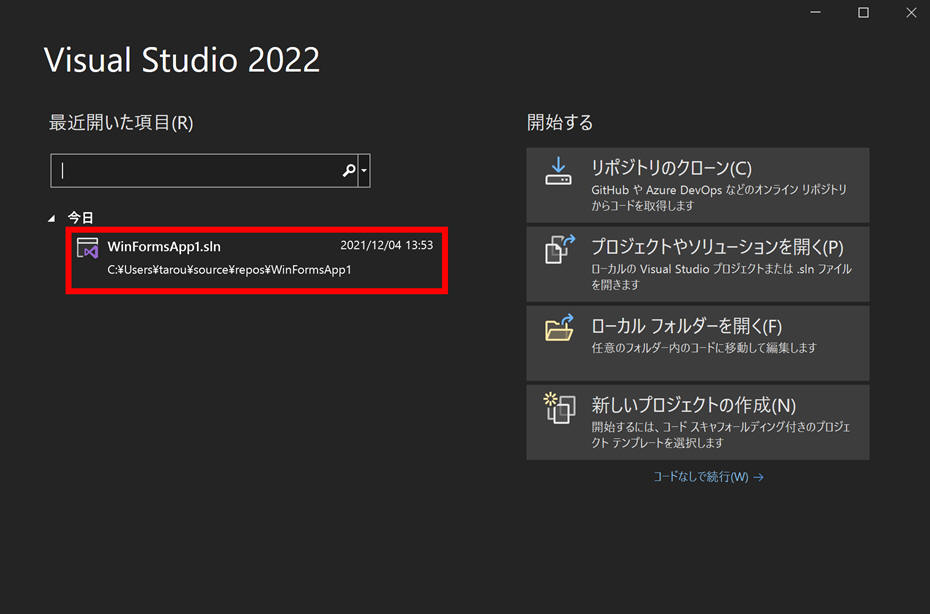Choose プロジェクトやソリューションを開く(P)
Screen dimensions: 930x614
pos(698,264)
